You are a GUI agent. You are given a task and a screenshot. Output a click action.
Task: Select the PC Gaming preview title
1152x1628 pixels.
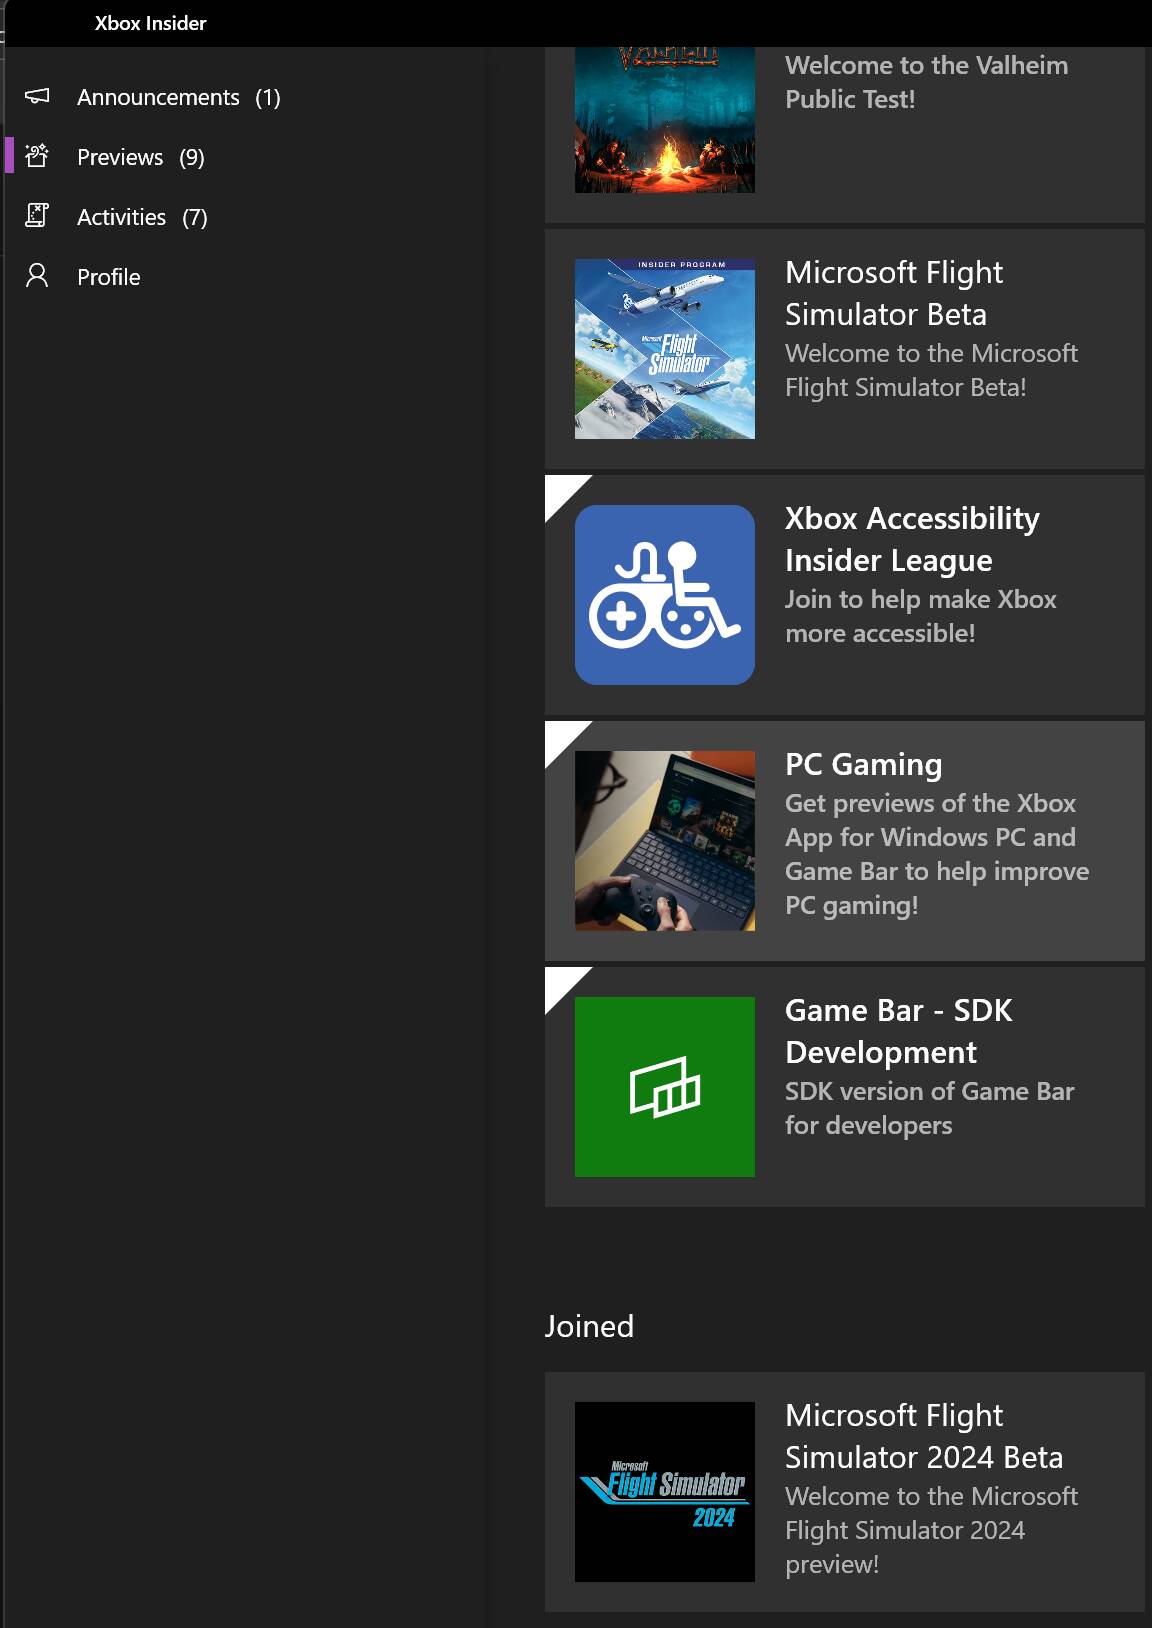(863, 764)
